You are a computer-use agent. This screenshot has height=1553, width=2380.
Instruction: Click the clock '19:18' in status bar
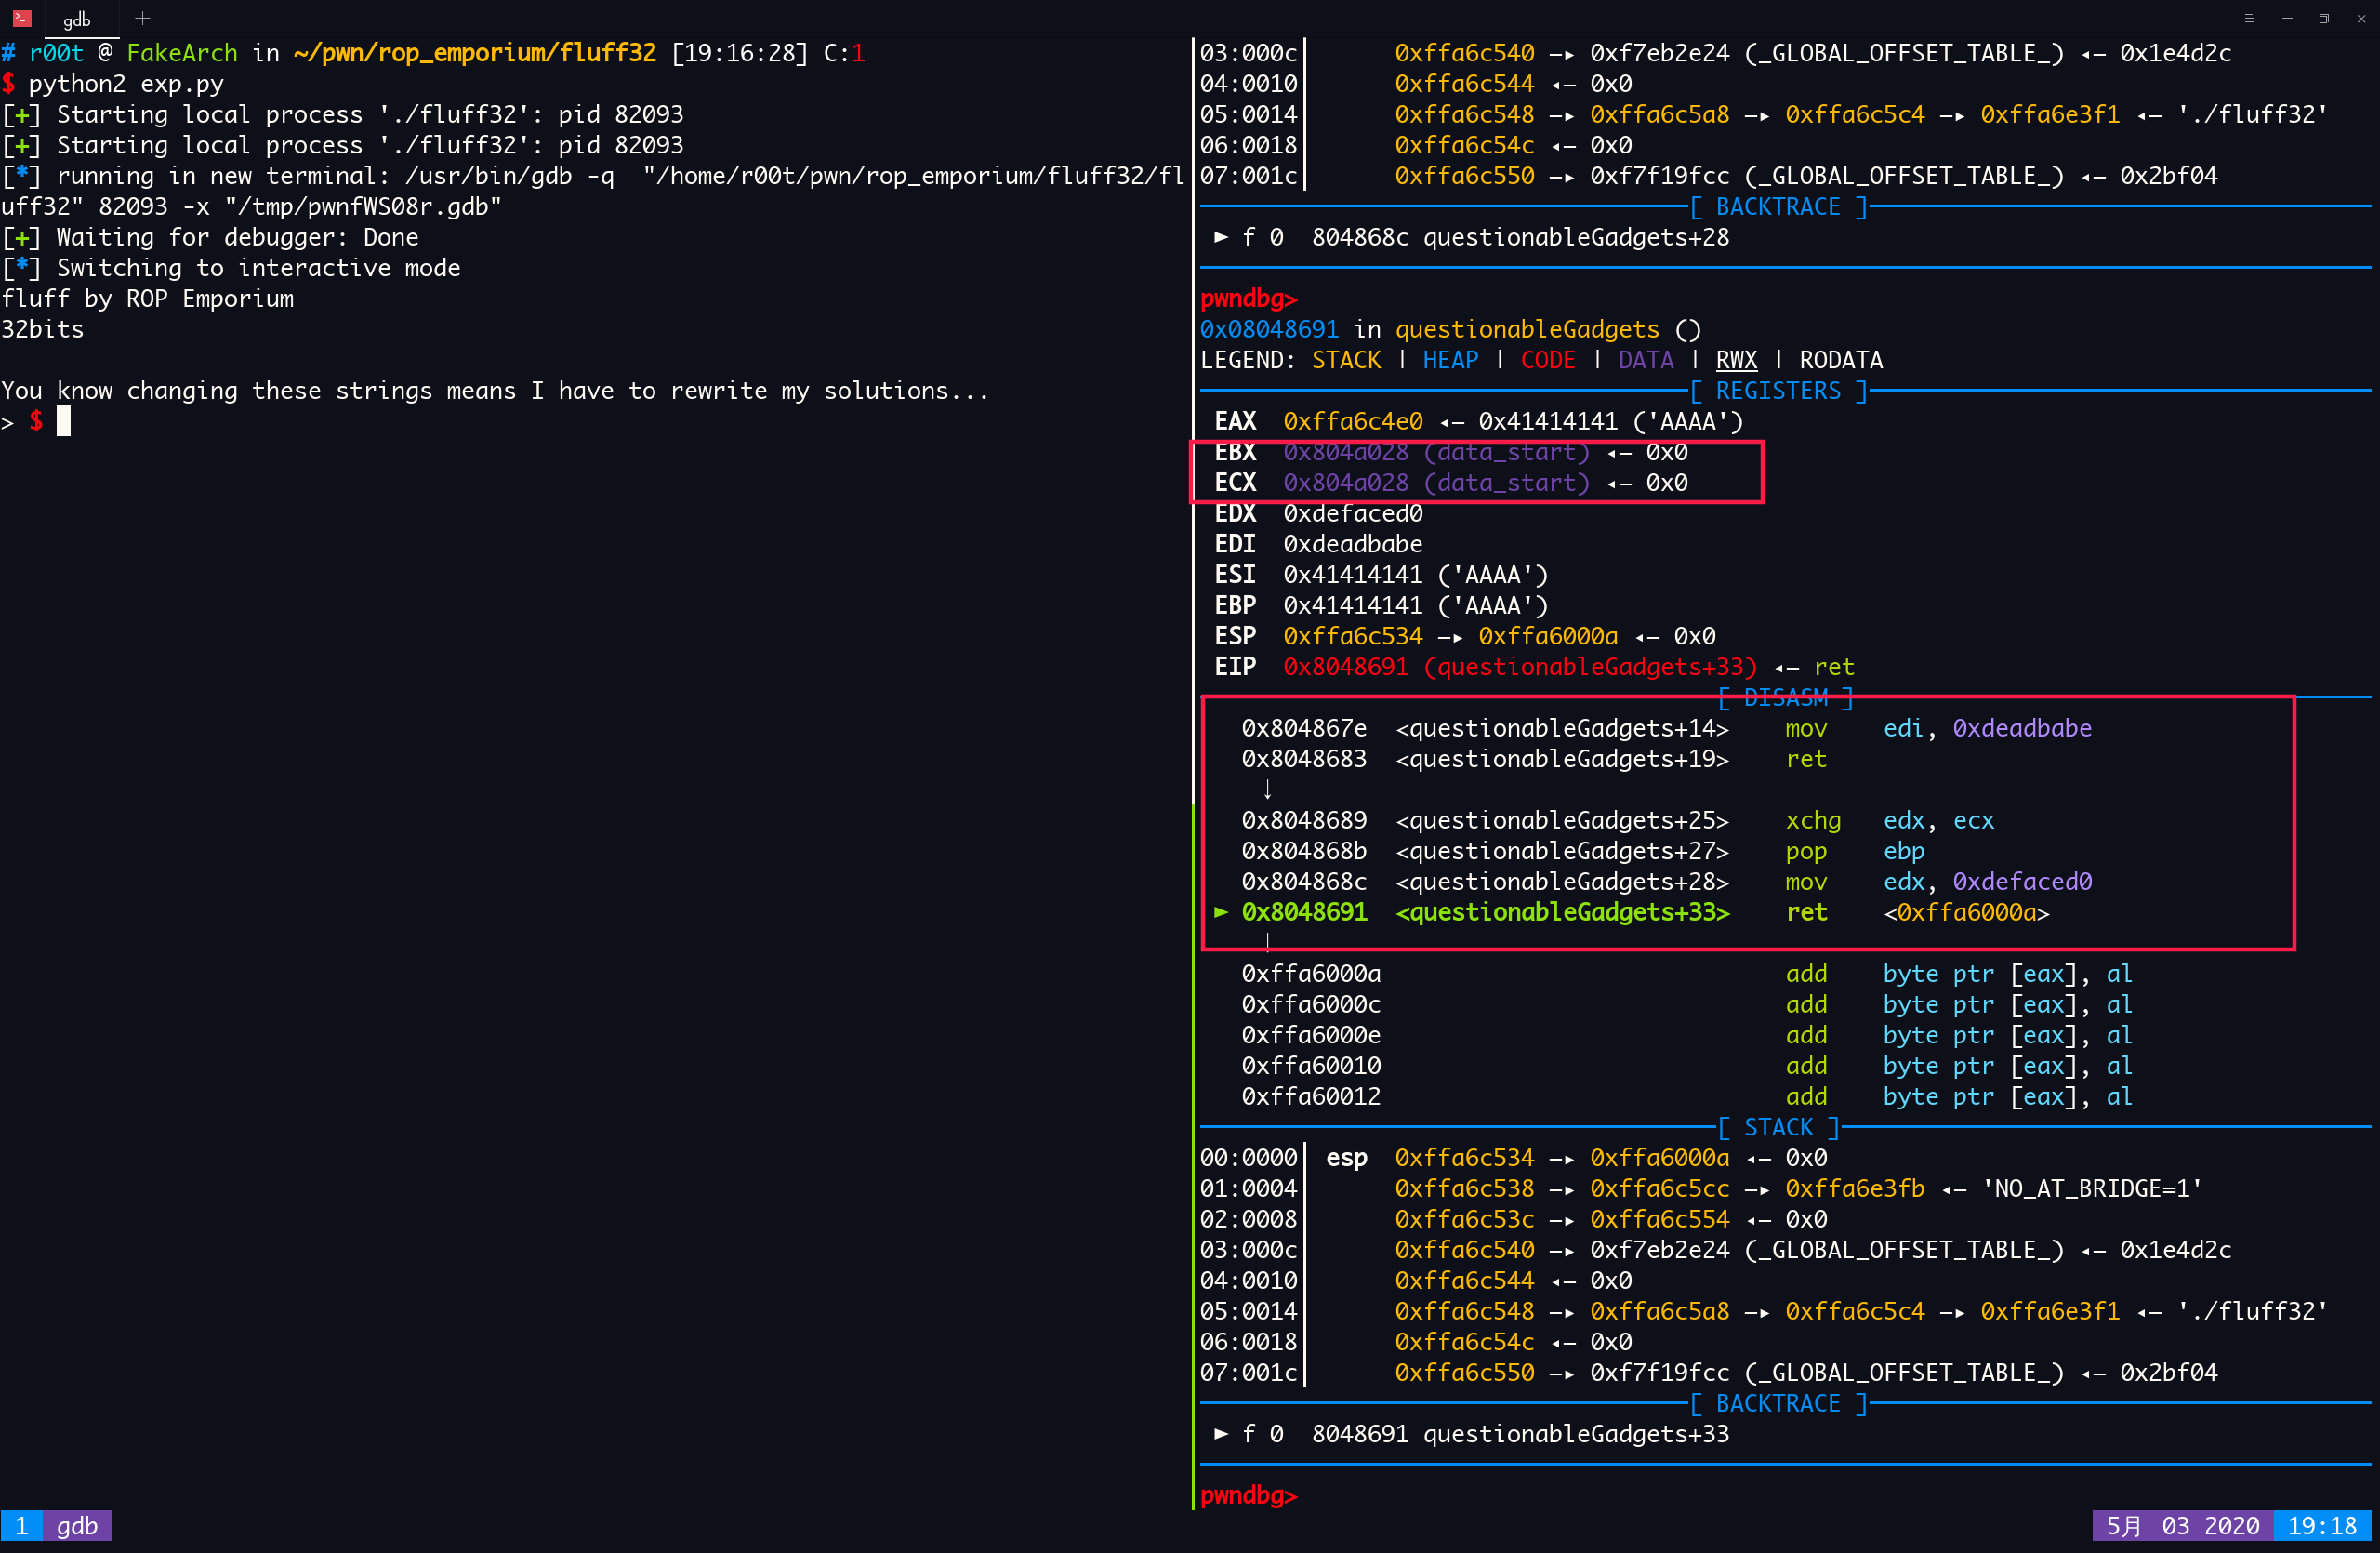pos(2322,1525)
